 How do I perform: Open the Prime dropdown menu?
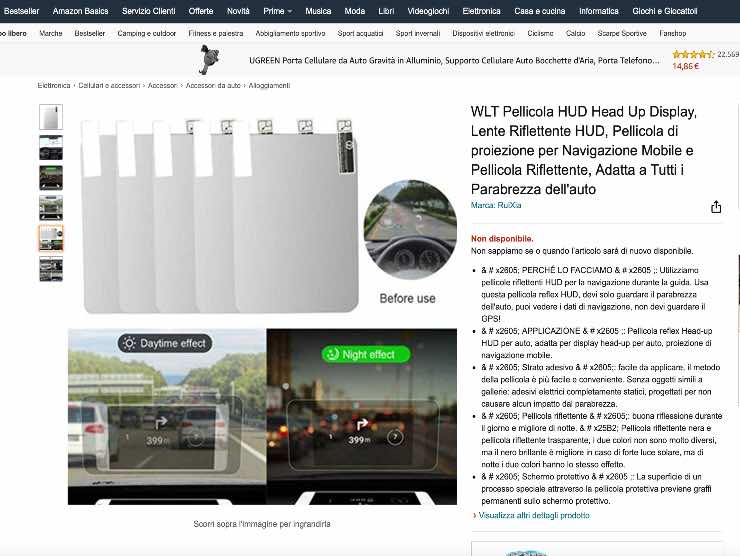tap(277, 11)
